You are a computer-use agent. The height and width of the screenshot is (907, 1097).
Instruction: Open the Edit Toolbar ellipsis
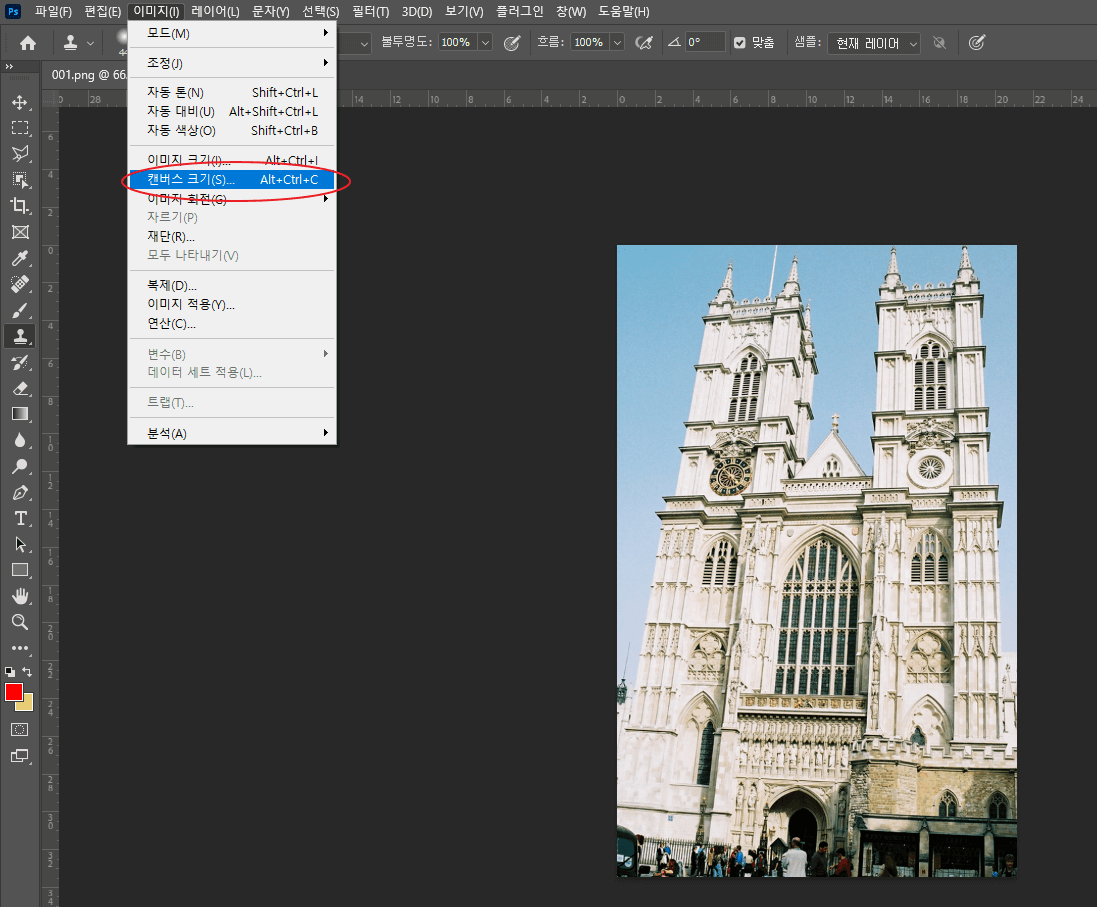[x=20, y=648]
